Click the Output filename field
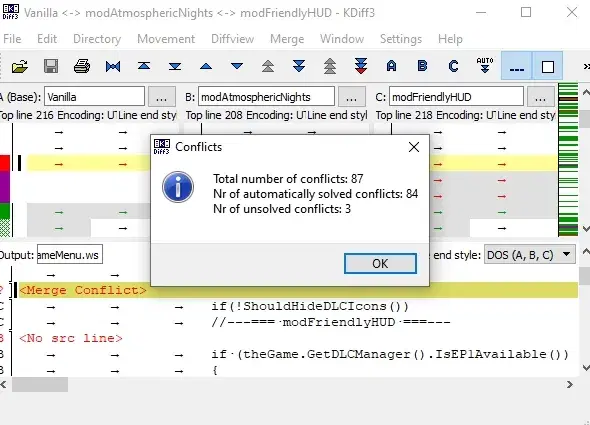This screenshot has height=425, width=590. 70,255
